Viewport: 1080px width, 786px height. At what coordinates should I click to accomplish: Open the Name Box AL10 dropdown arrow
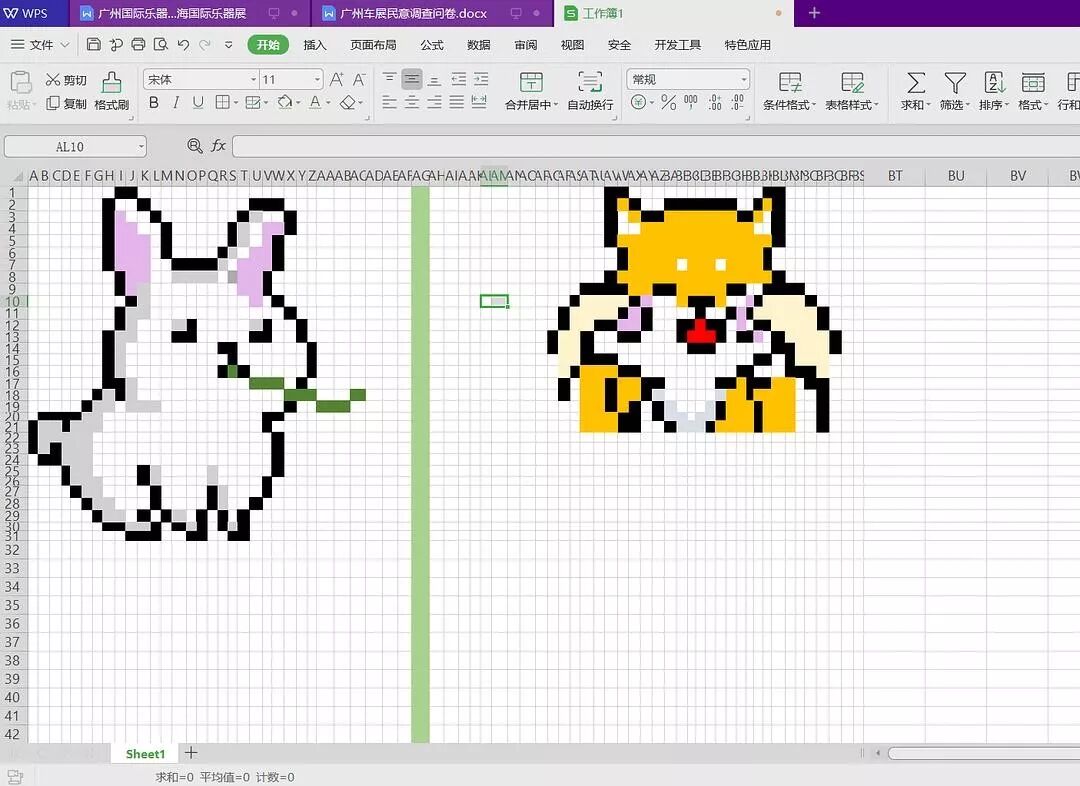click(141, 146)
